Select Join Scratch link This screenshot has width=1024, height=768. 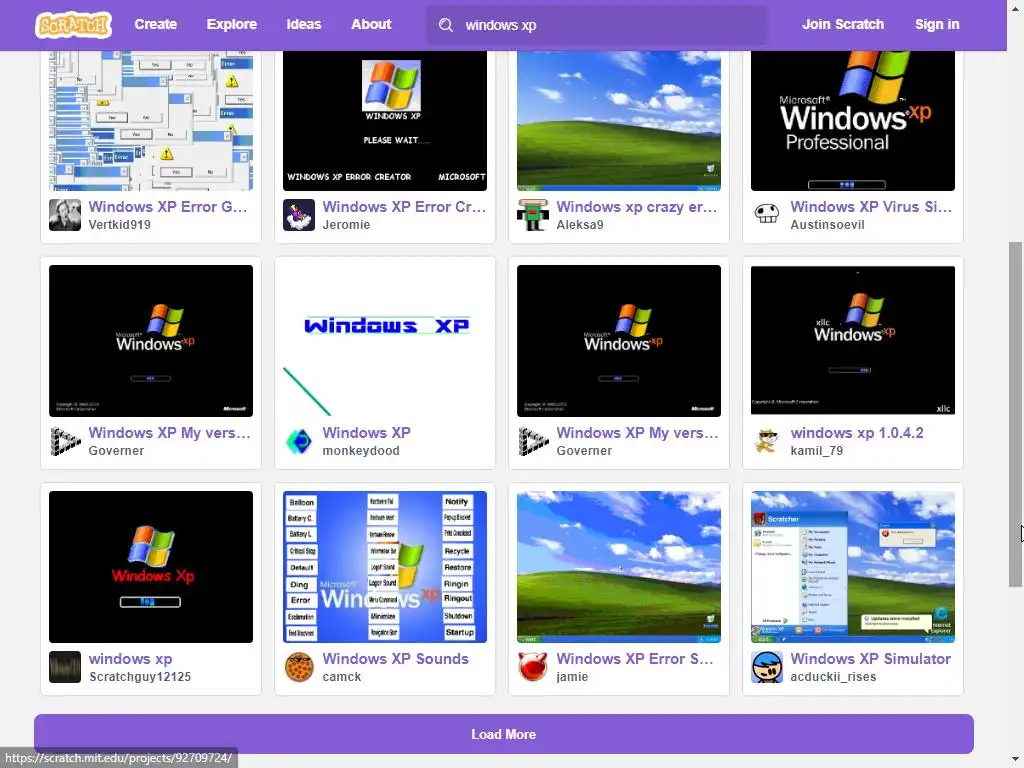pyautogui.click(x=842, y=24)
